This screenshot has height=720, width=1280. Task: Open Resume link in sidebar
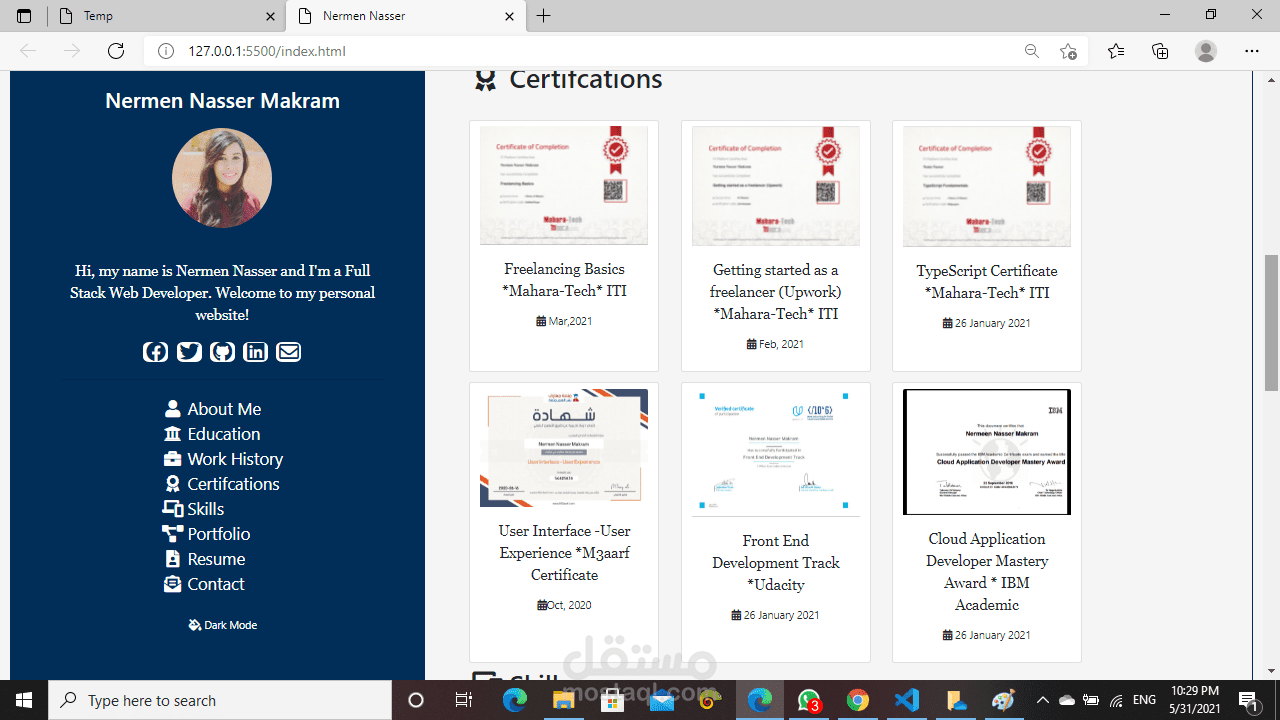(x=205, y=559)
